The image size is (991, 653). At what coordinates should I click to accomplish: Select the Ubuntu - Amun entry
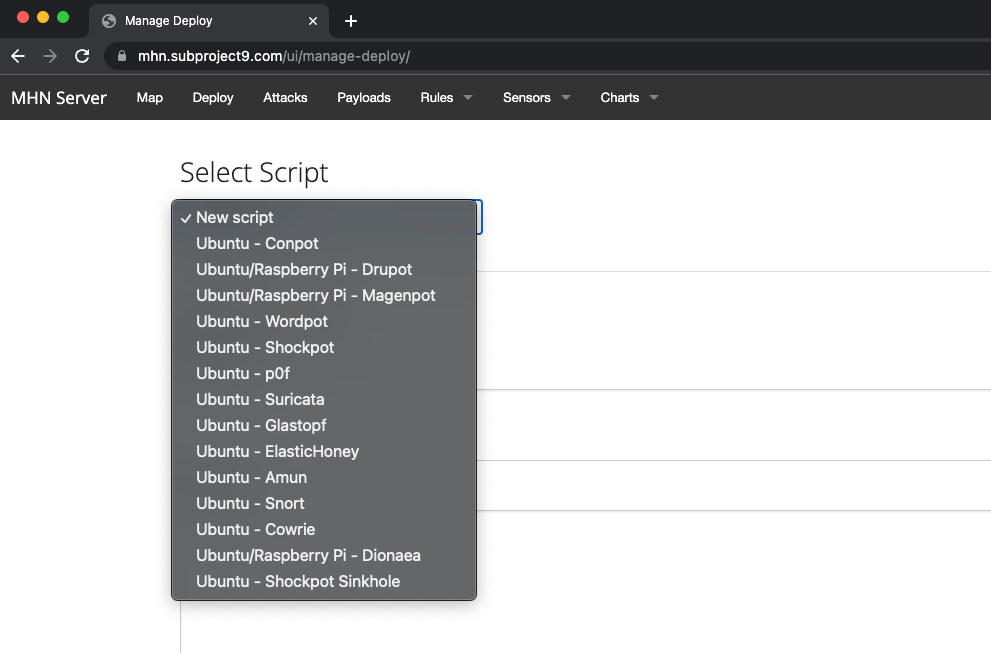[324, 477]
